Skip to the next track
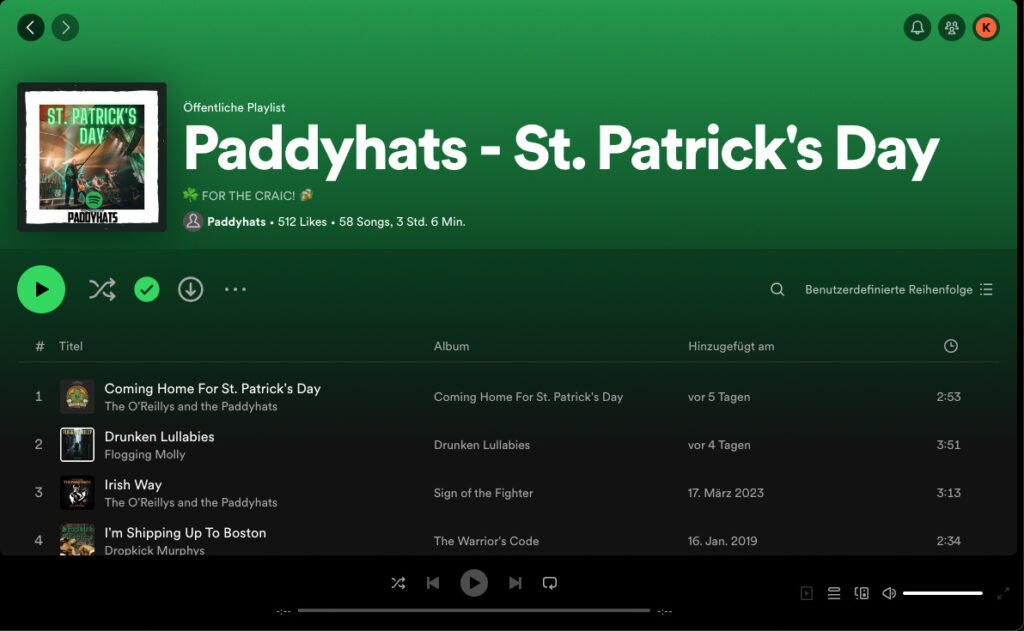1024x631 pixels. (515, 583)
